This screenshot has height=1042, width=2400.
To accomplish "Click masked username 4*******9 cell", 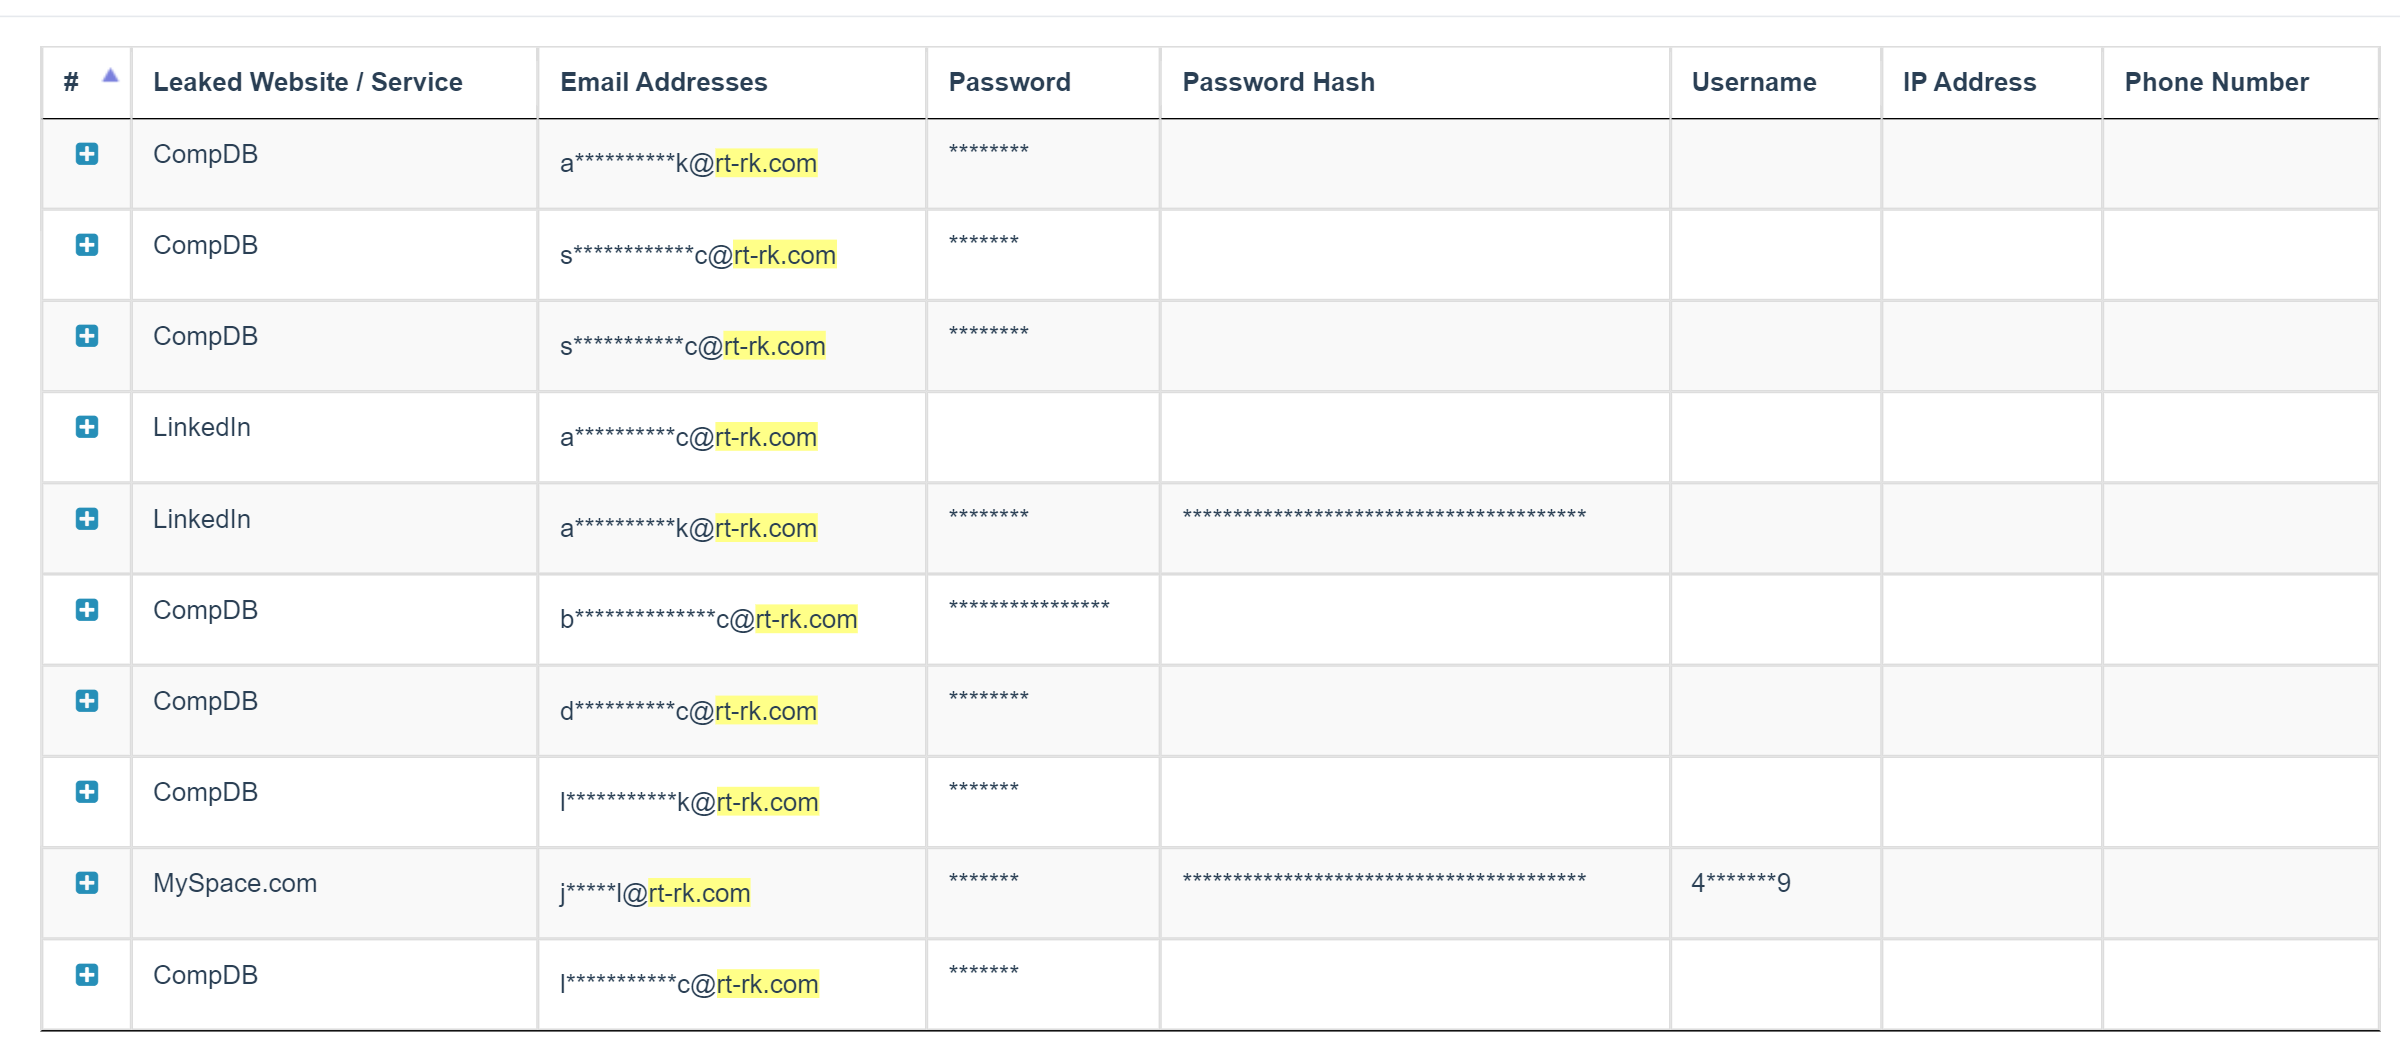I will [1741, 883].
